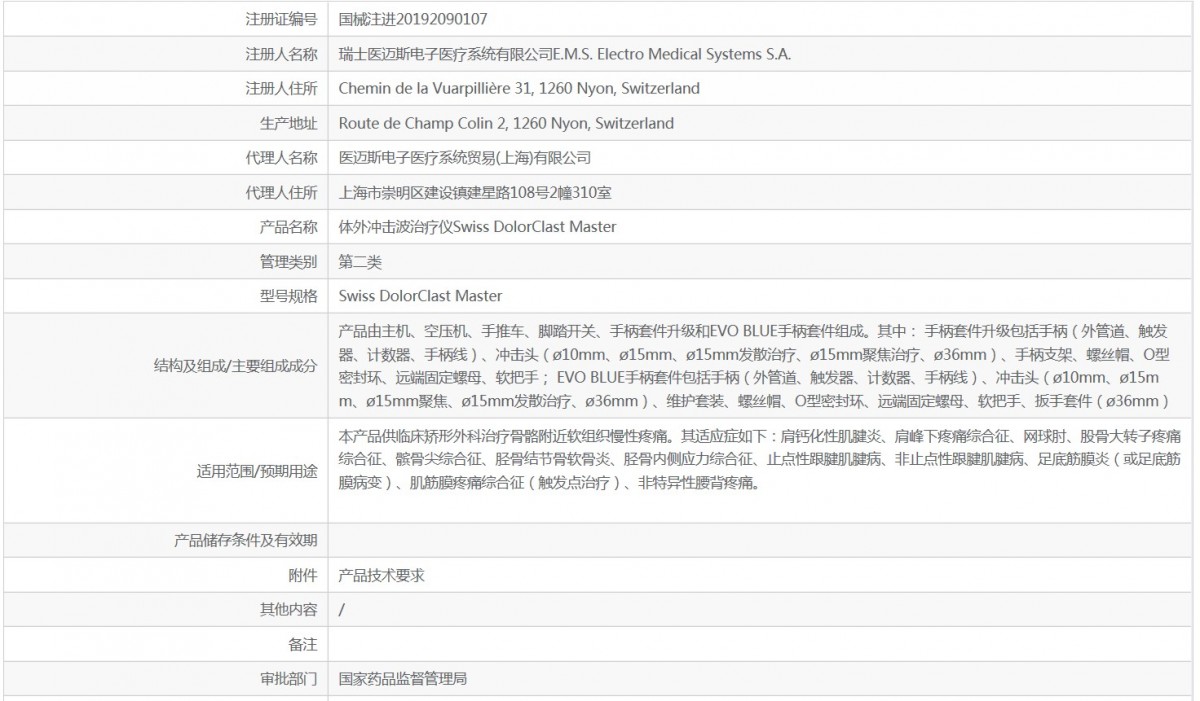Click the 其他内容 label
The height and width of the screenshot is (701, 1200).
point(288,609)
